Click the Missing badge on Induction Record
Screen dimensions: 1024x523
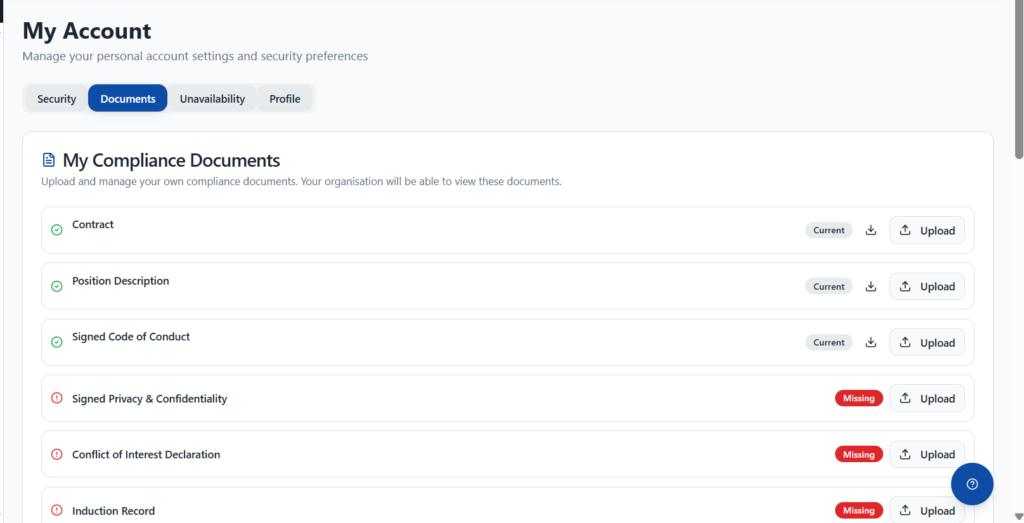(x=859, y=511)
